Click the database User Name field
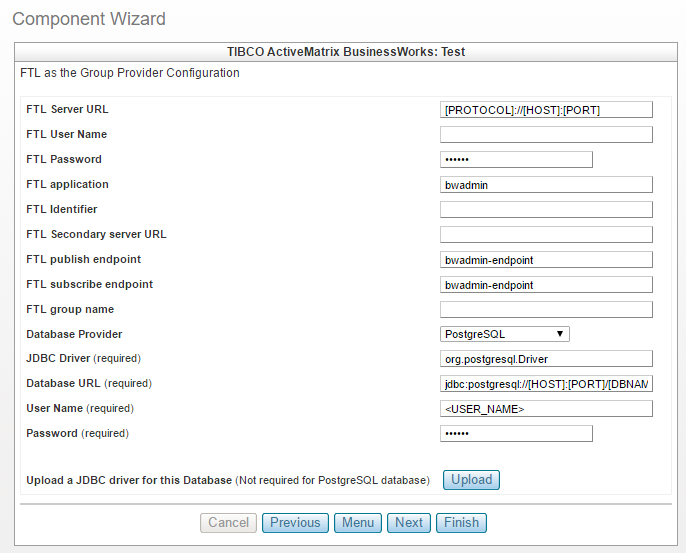This screenshot has height=553, width=686. click(x=546, y=409)
